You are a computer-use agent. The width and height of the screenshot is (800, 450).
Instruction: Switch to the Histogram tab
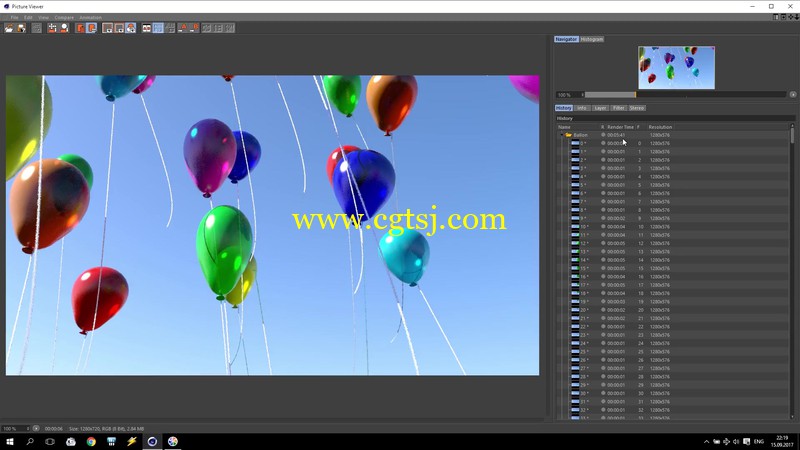pyautogui.click(x=592, y=39)
